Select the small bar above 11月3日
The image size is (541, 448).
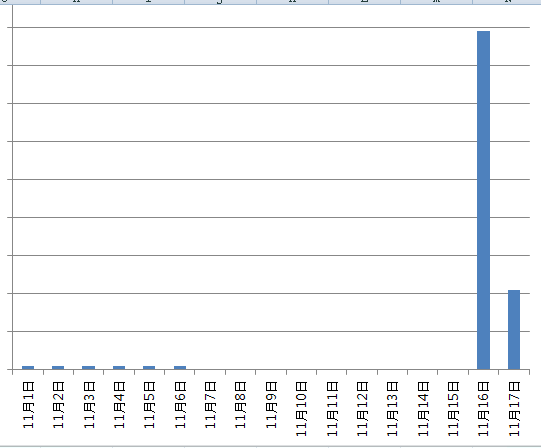pos(88,368)
